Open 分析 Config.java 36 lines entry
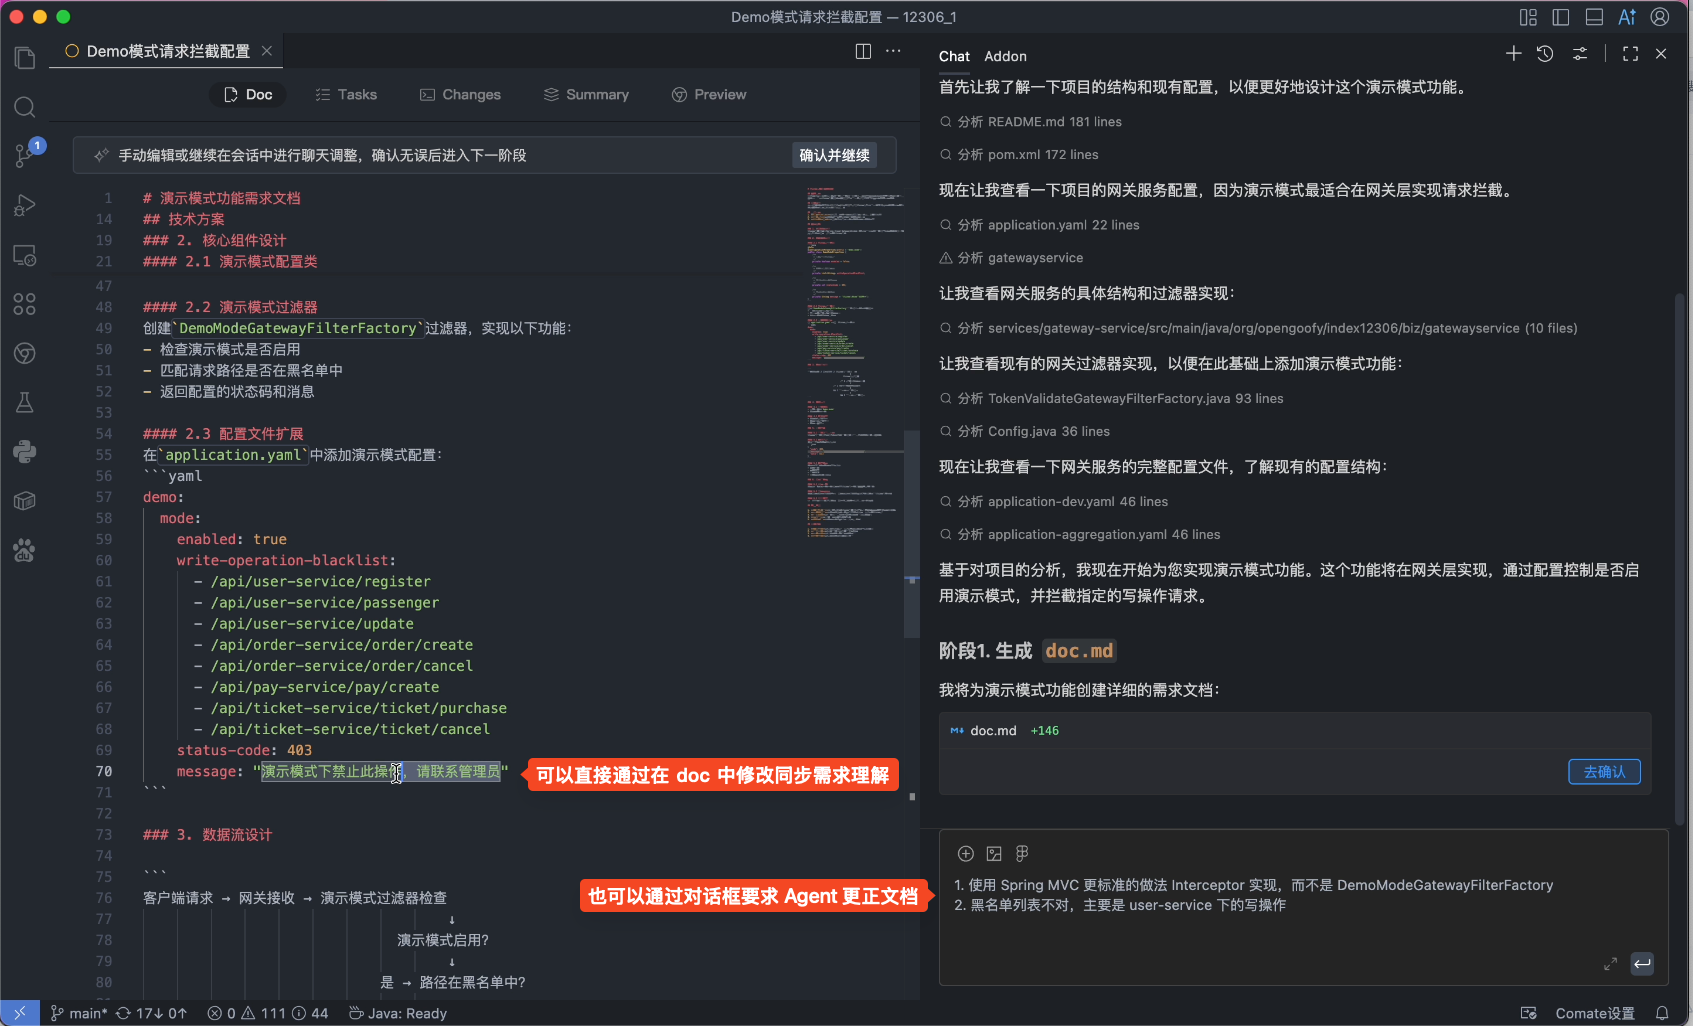This screenshot has width=1693, height=1026. click(x=1024, y=431)
